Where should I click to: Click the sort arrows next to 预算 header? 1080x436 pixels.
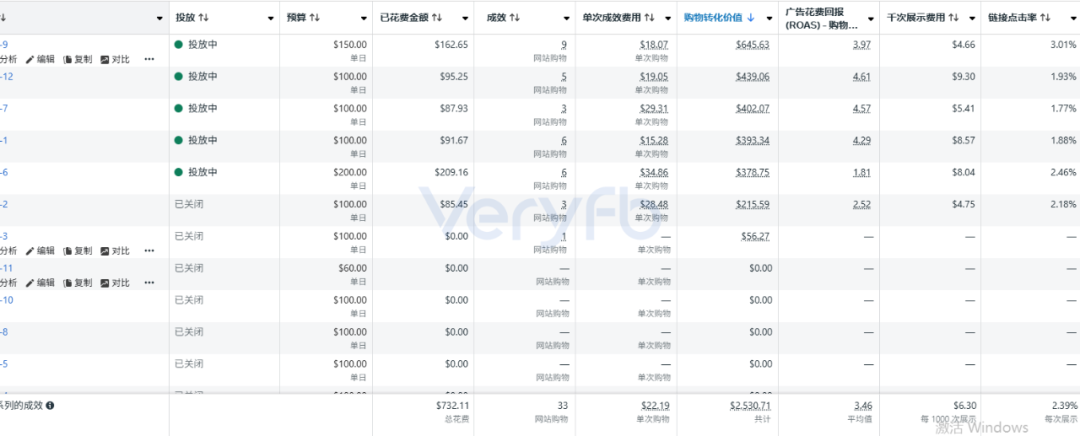(315, 17)
